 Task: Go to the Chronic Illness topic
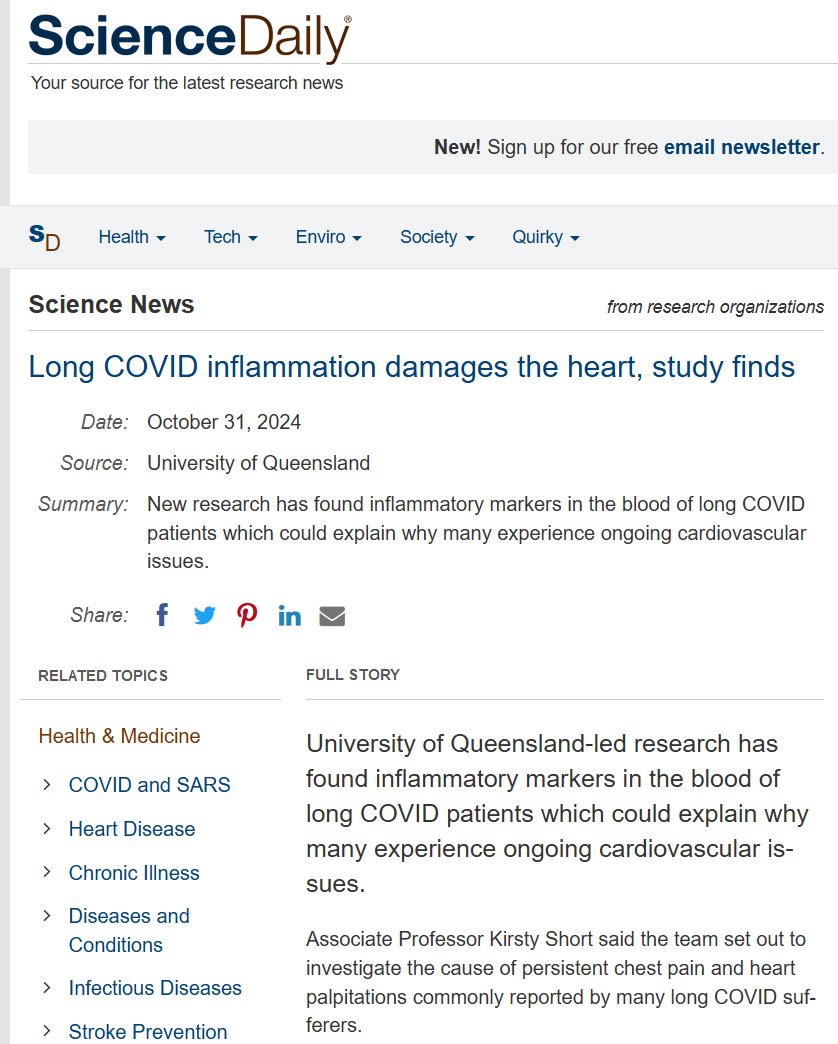[134, 873]
